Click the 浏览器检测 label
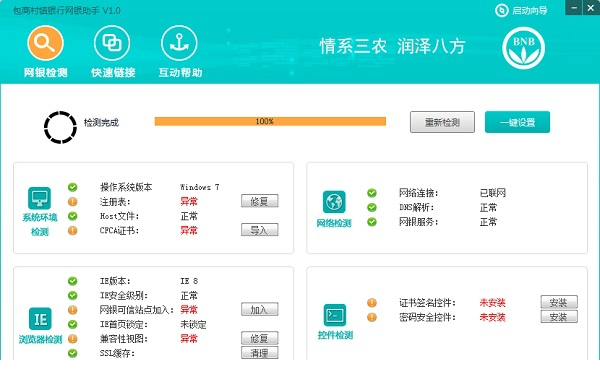600x374 pixels. (40, 339)
